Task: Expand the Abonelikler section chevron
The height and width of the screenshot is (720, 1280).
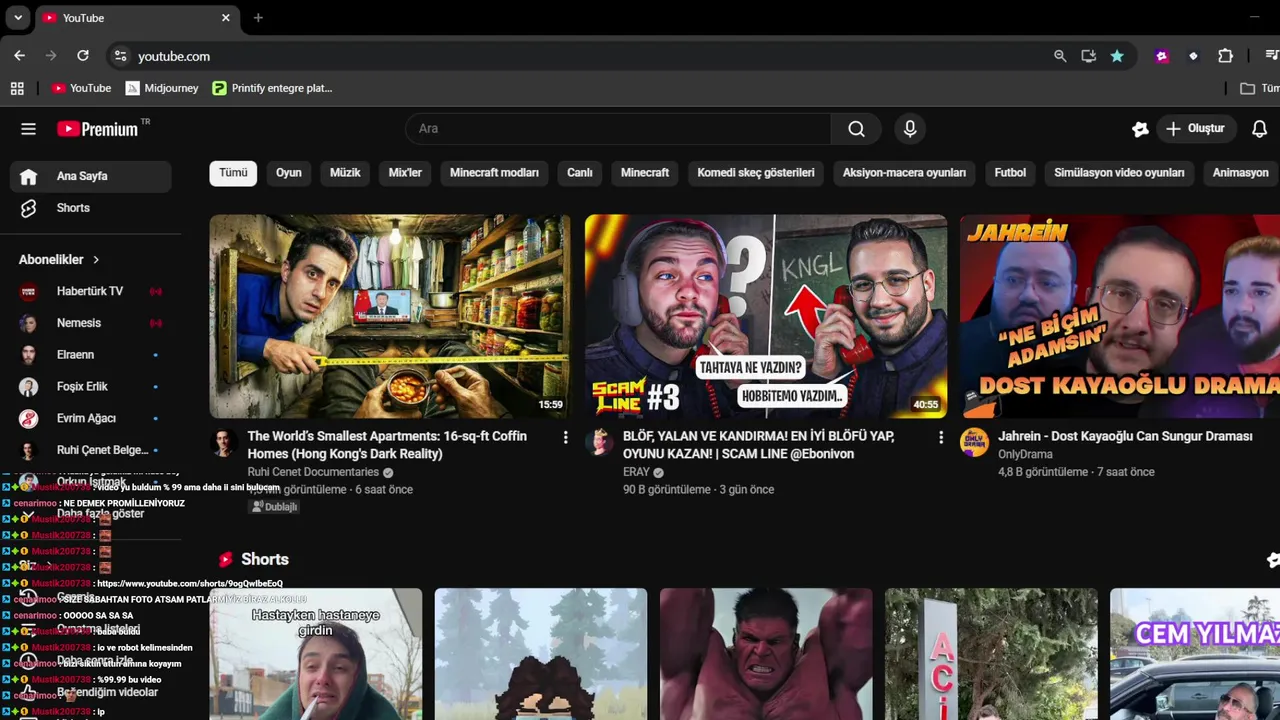Action: point(96,260)
